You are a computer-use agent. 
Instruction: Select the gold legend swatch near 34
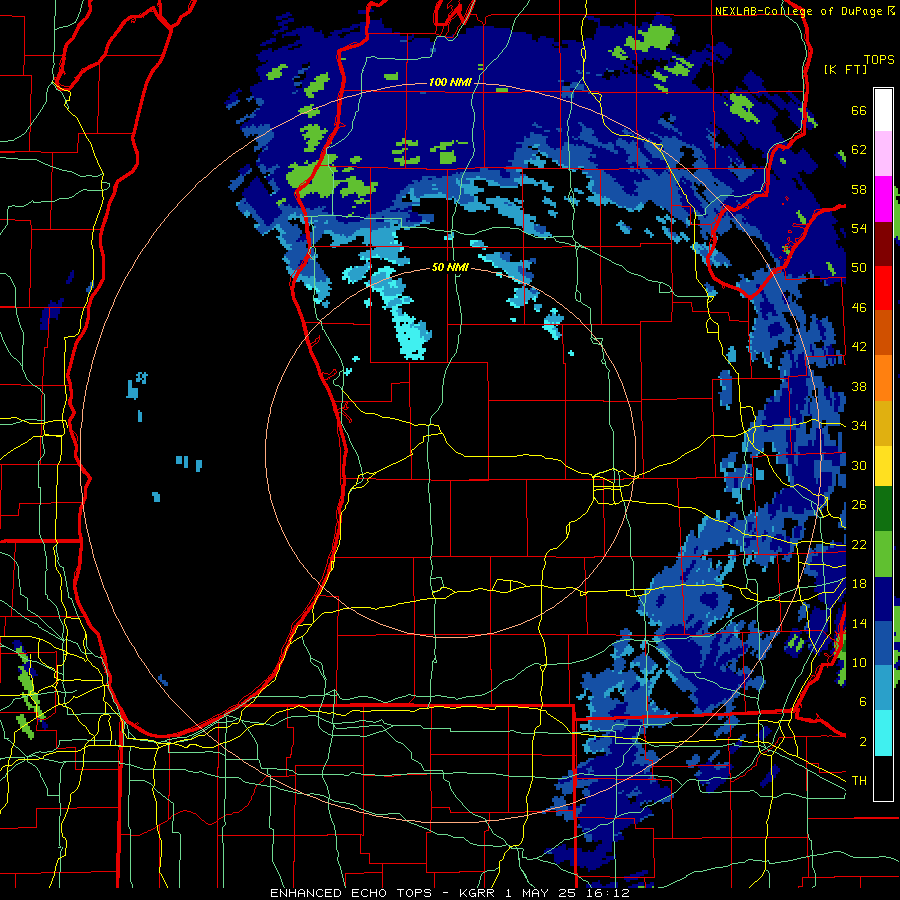(883, 423)
